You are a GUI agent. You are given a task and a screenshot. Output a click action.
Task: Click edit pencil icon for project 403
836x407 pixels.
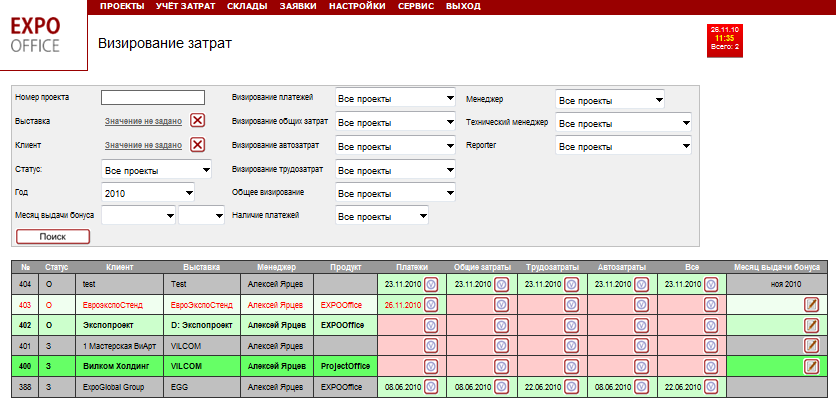pyautogui.click(x=812, y=305)
